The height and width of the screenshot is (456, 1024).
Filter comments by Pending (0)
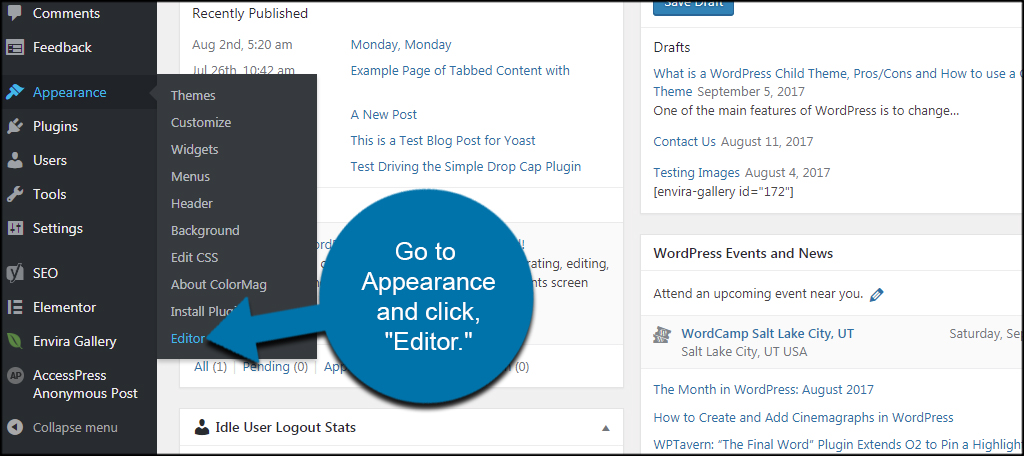[x=275, y=367]
